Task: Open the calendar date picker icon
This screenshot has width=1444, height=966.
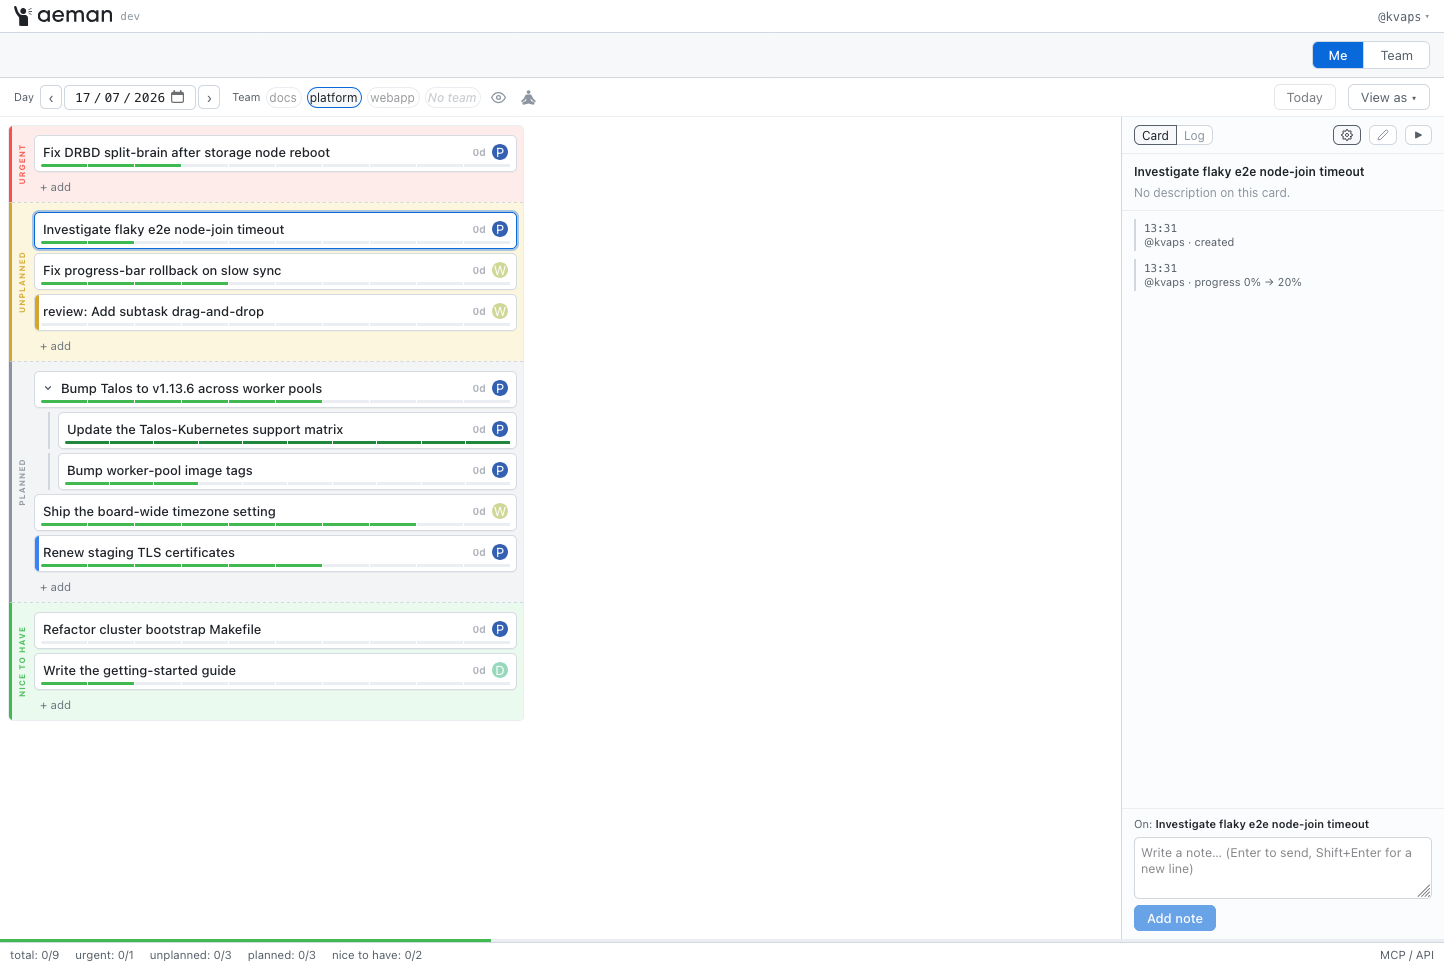Action: 178,97
